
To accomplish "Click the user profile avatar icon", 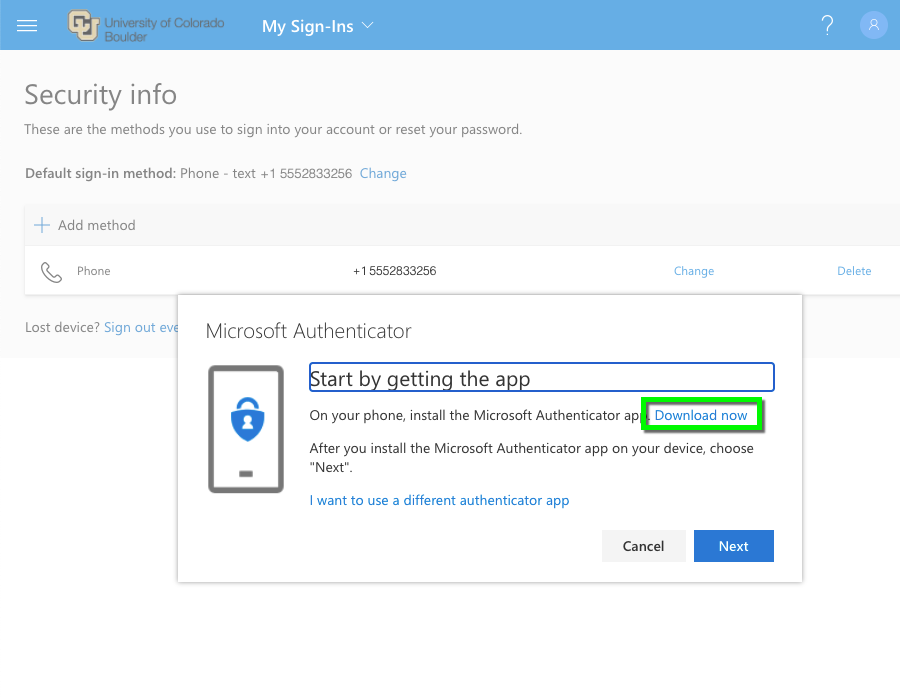I will 874,25.
